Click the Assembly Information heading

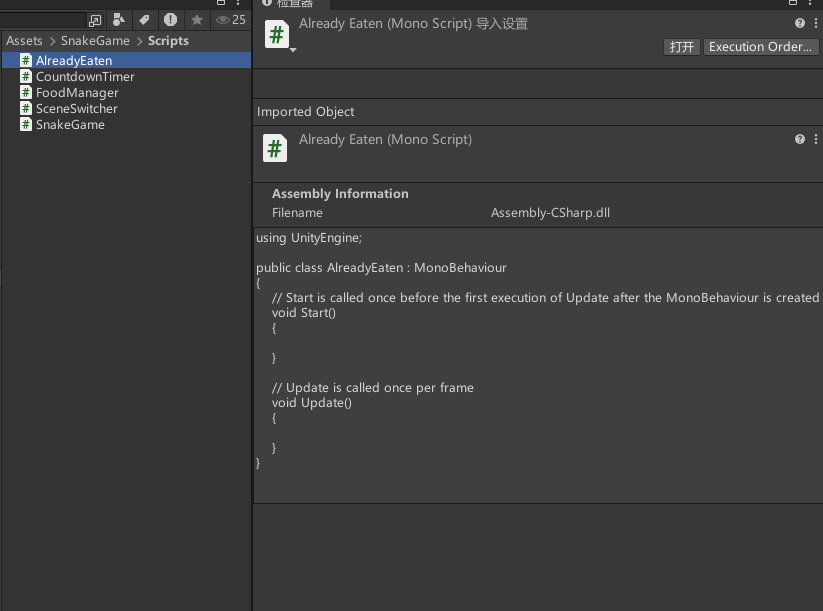click(340, 194)
